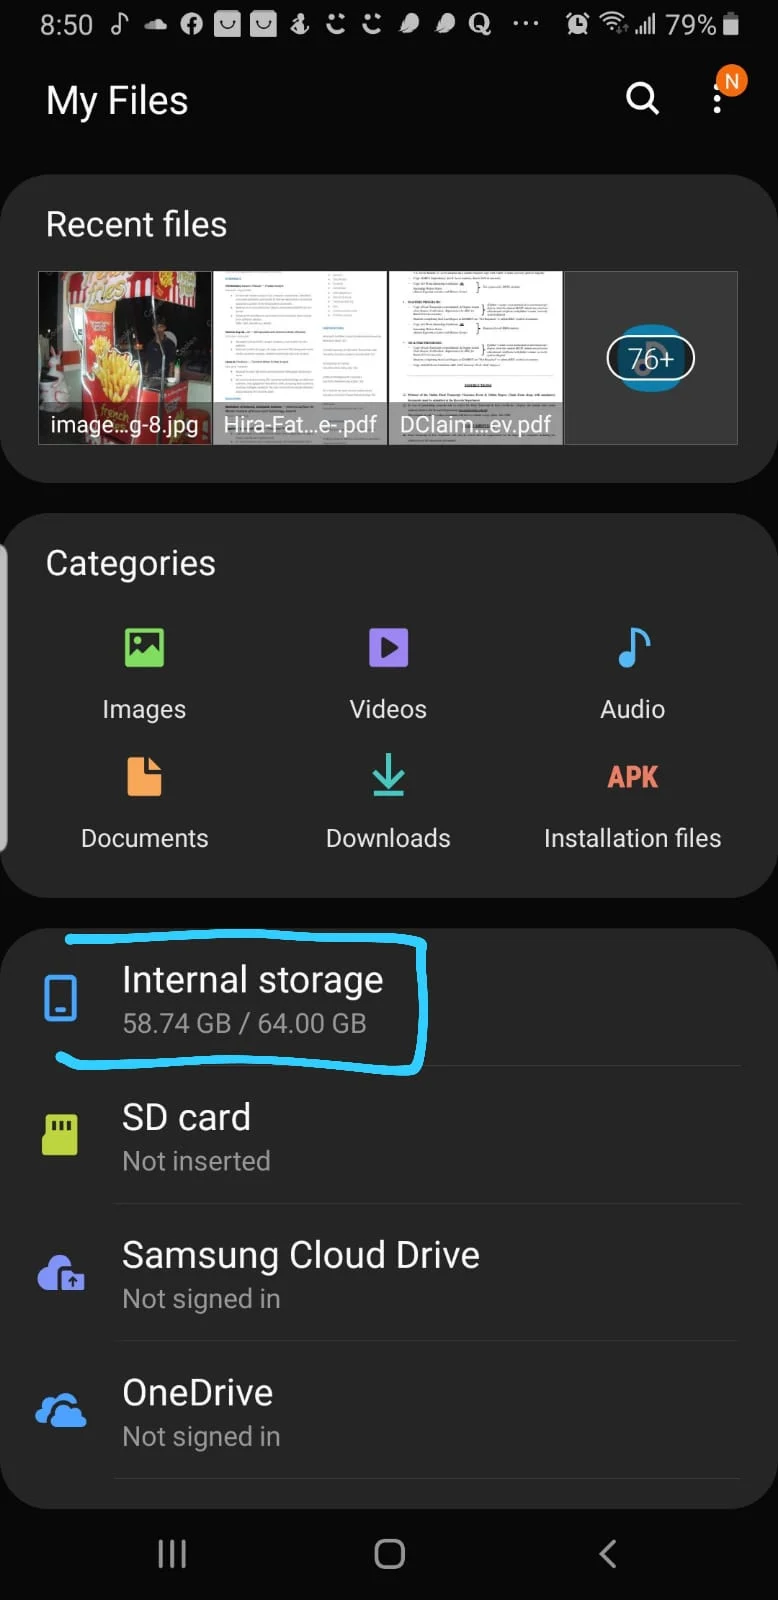This screenshot has width=778, height=1600.
Task: Open the Hira-Fat e-.pdf recent file
Action: (x=300, y=358)
